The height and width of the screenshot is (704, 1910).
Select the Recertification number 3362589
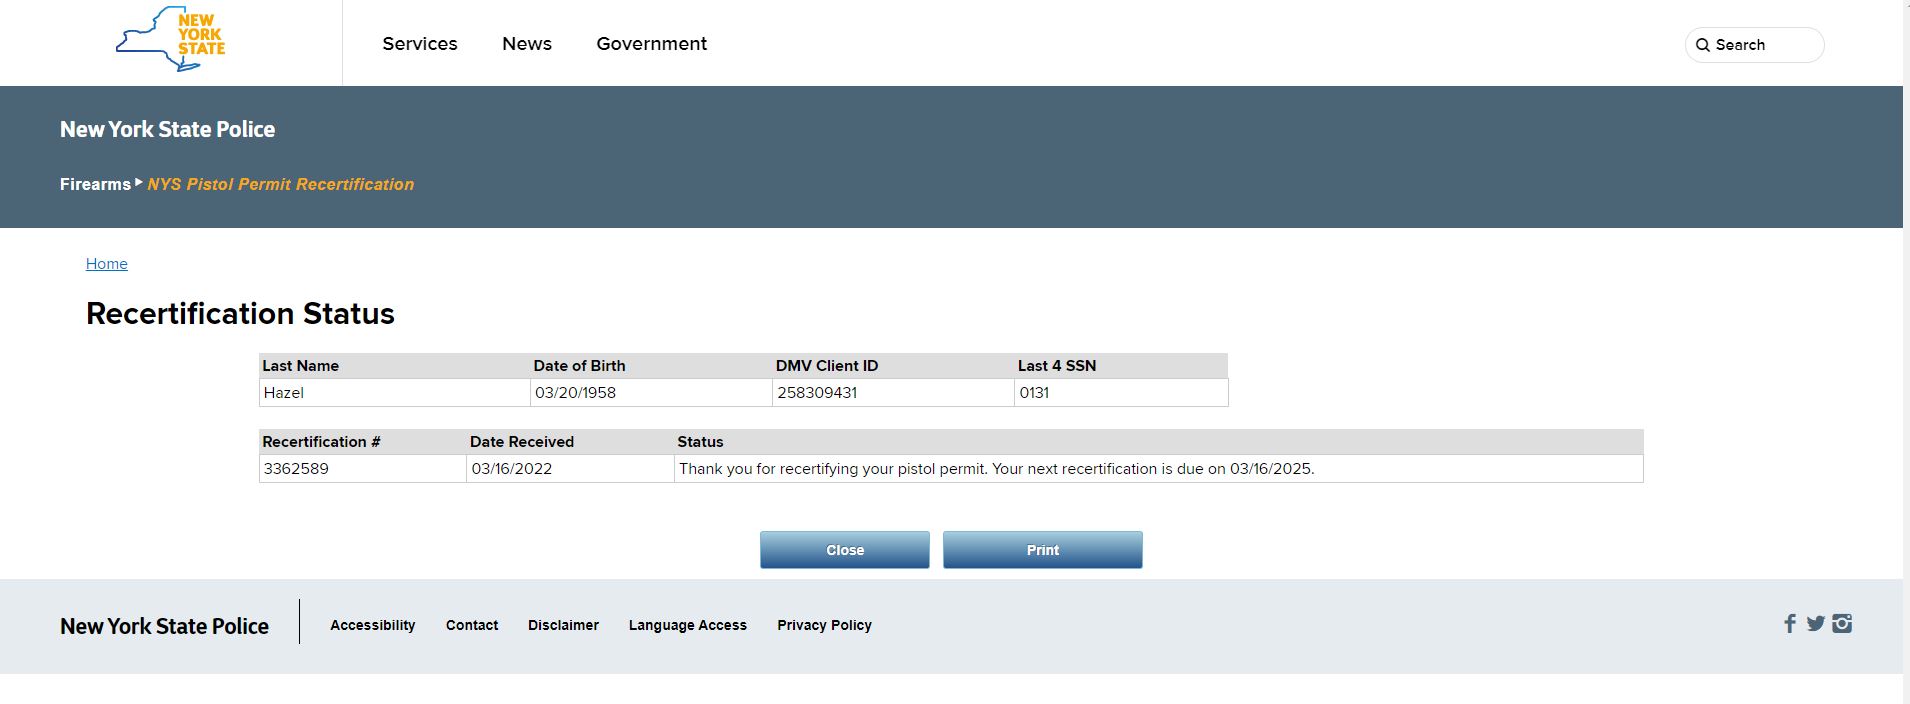click(x=296, y=469)
